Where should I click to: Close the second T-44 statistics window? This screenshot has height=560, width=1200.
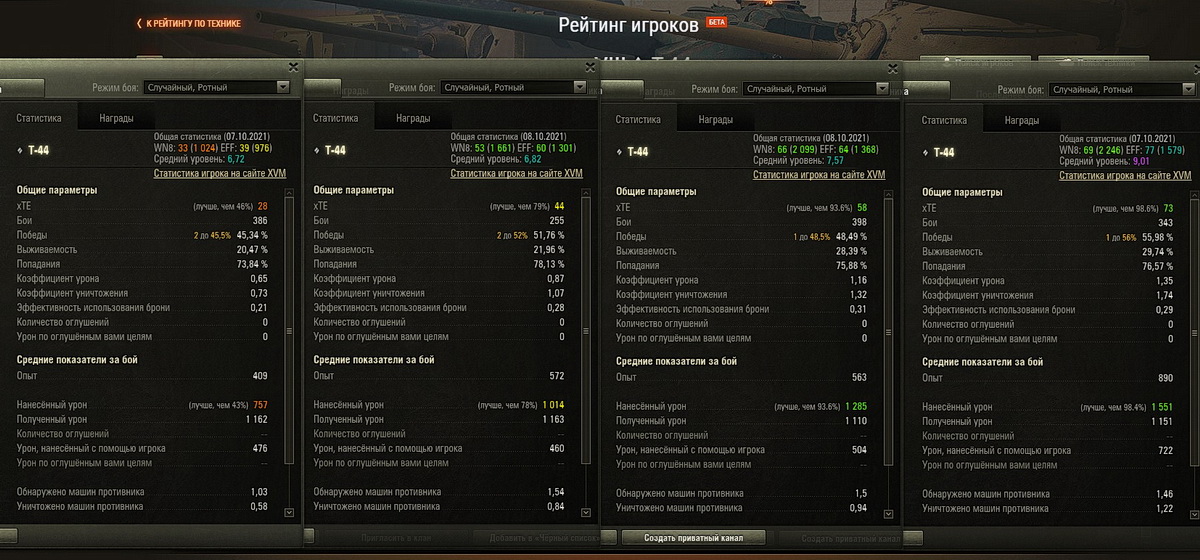589,67
